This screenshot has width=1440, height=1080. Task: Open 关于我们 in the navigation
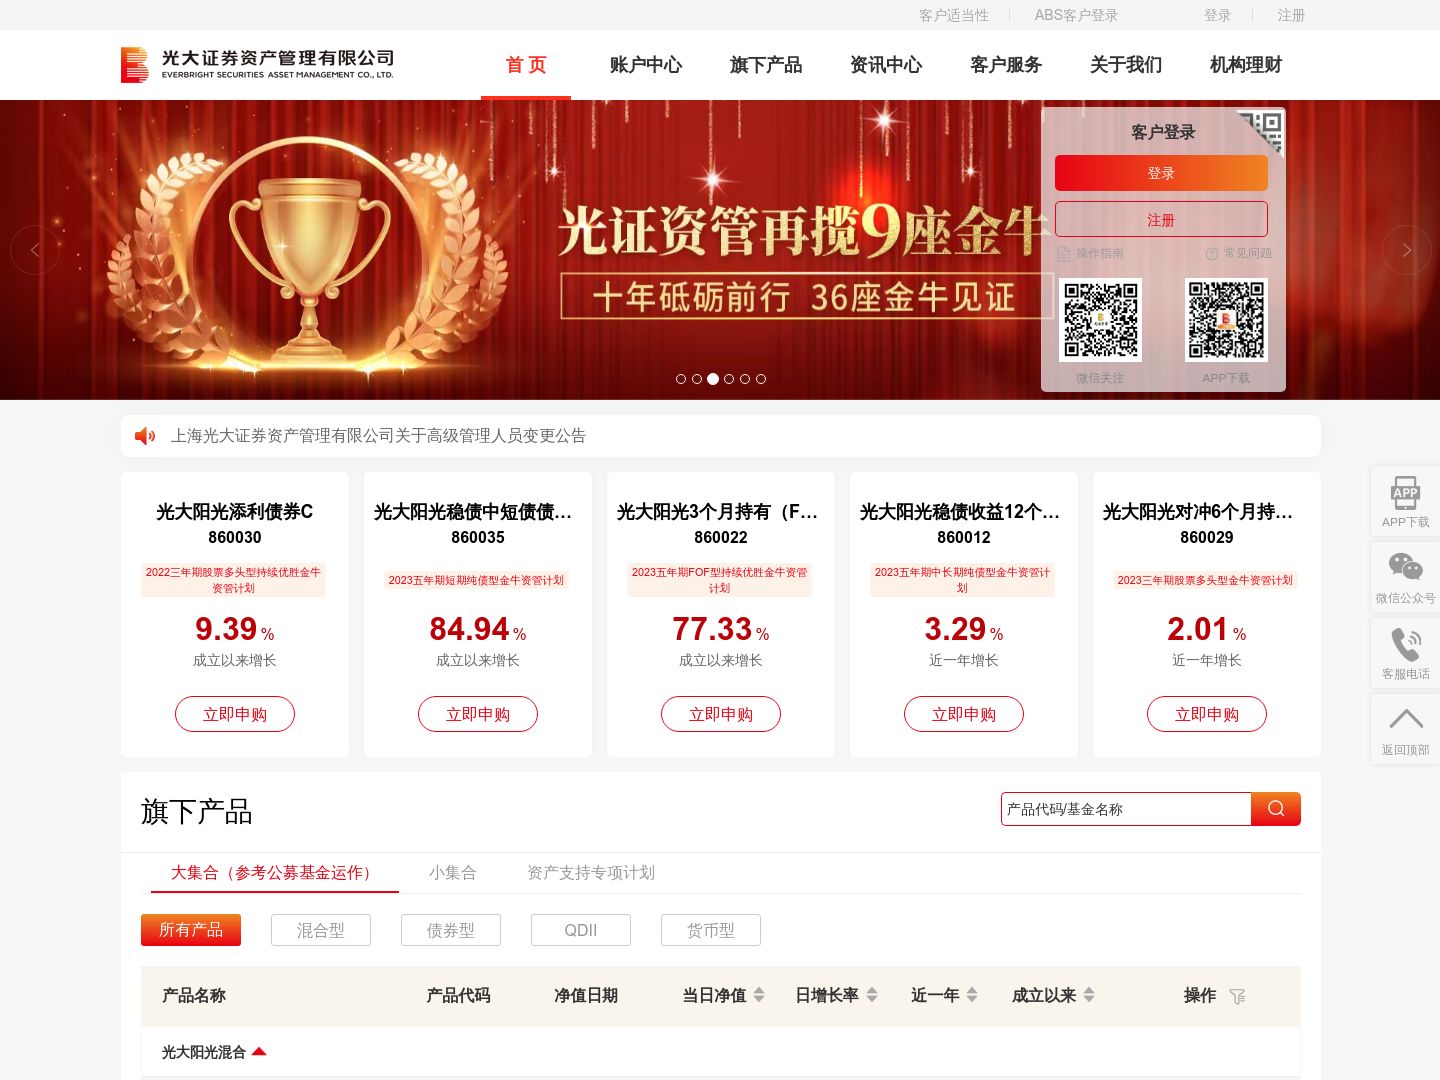(1126, 65)
